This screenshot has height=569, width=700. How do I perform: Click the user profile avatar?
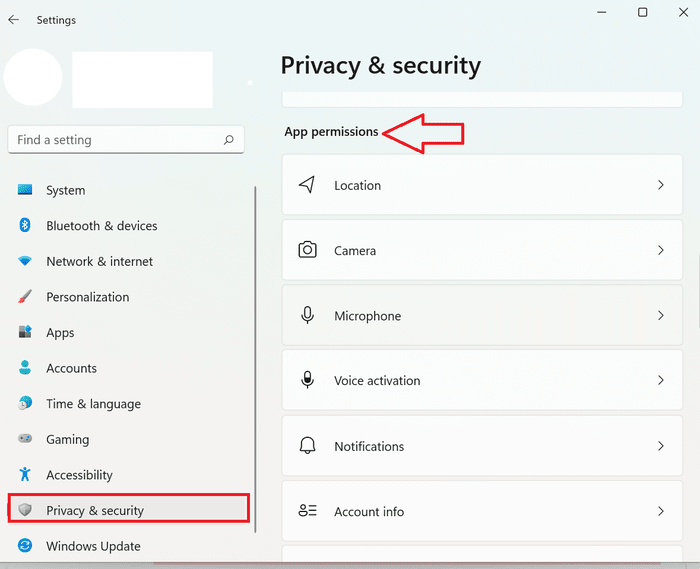click(33, 77)
